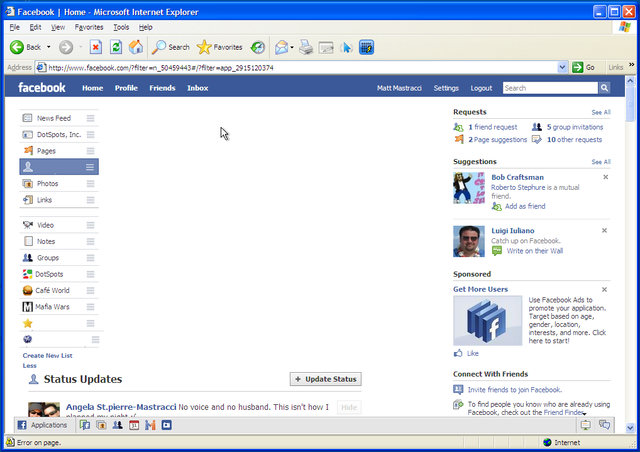Screen dimensions: 640x452
Task: Select DotSpots, Inc. filter
Action: [59, 135]
